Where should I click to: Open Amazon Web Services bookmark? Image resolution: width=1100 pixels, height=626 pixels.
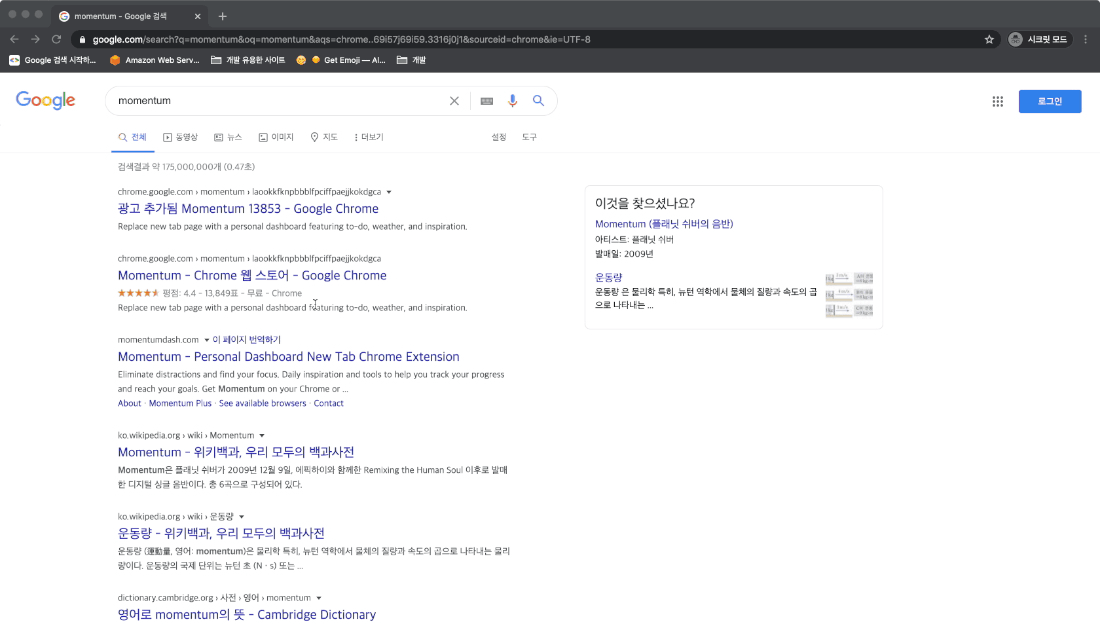154,60
